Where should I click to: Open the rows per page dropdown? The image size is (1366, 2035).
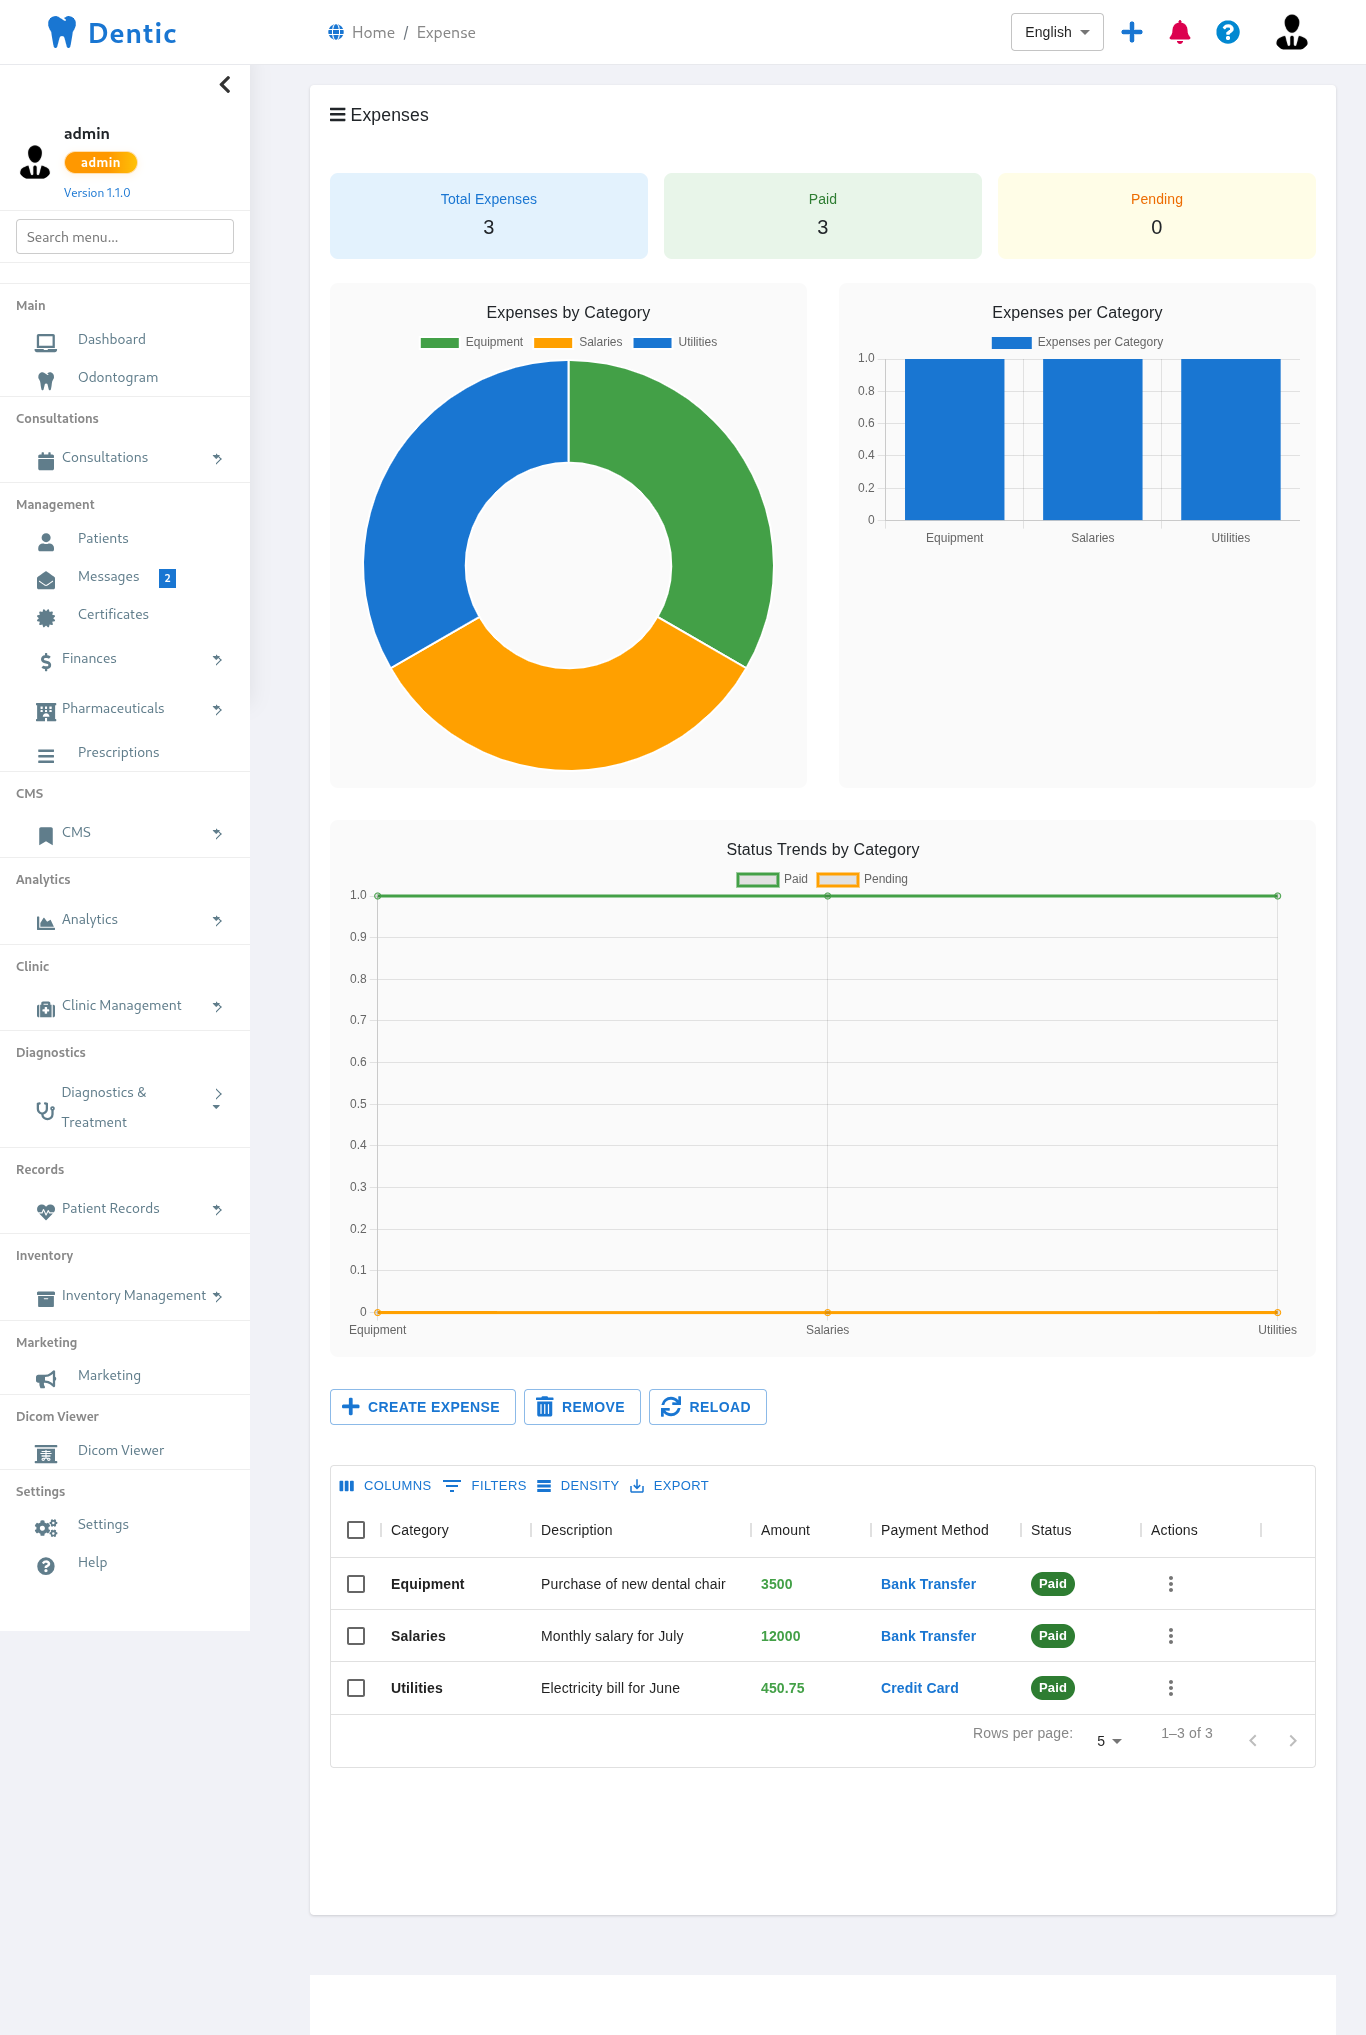click(1109, 1741)
